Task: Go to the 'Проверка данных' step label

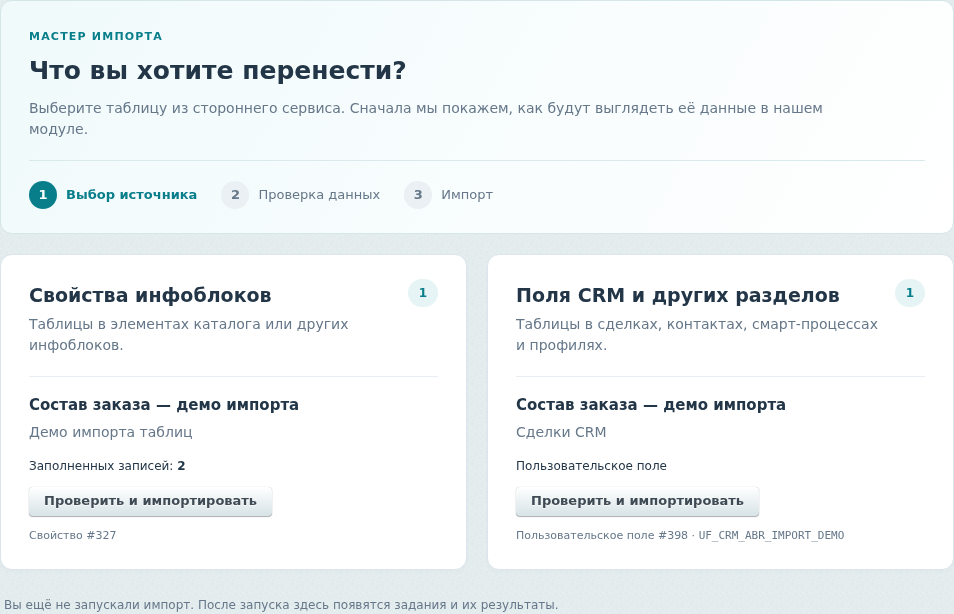Action: click(x=319, y=195)
